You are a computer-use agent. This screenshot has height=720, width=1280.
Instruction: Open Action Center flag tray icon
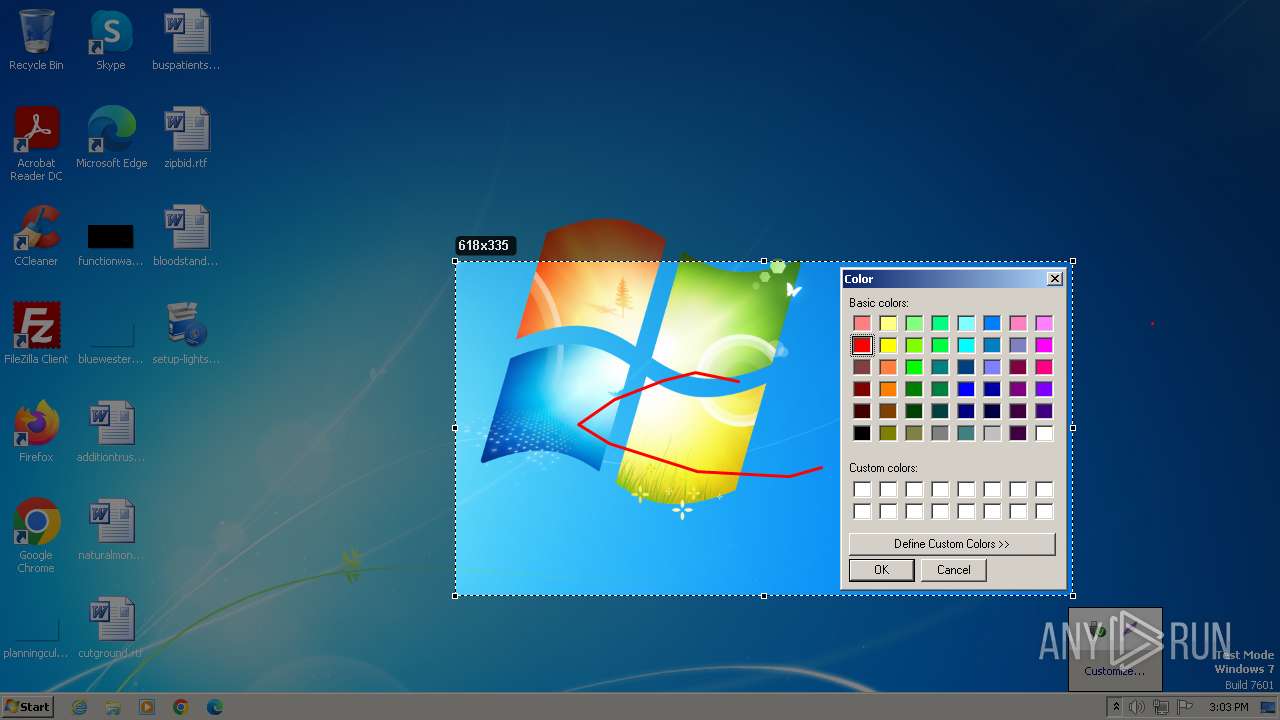pos(1185,707)
